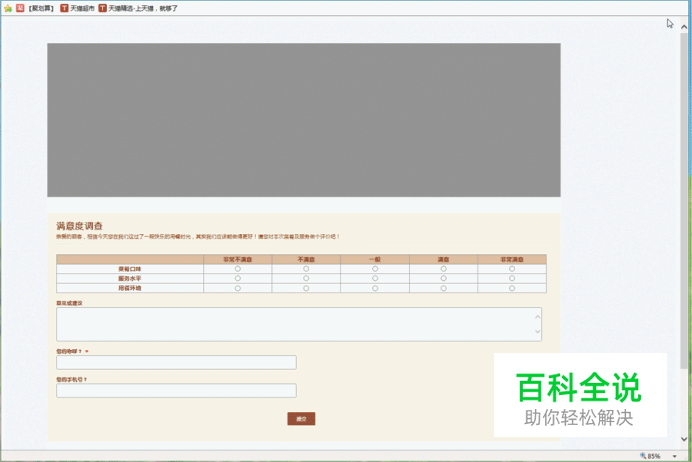Rate 菜肴口味 as 一般

click(375, 269)
